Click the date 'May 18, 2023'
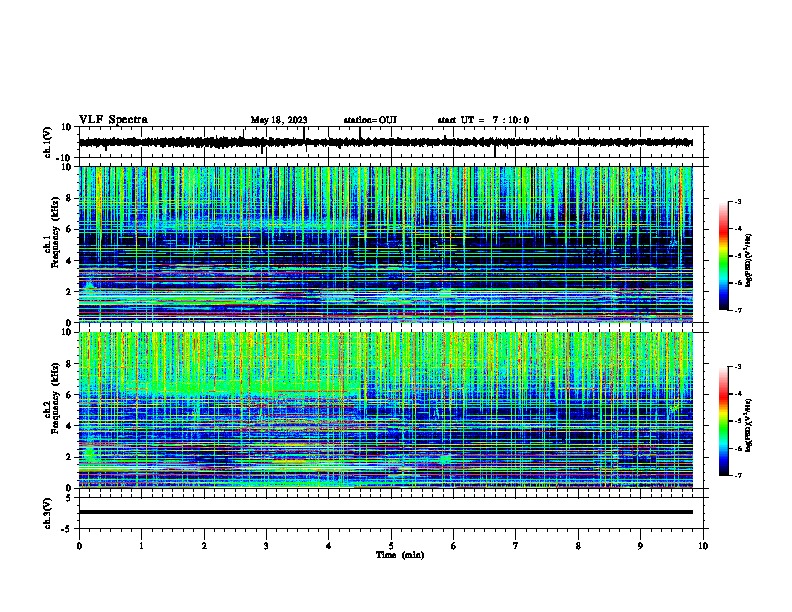This screenshot has height=612, width=792. [x=279, y=120]
